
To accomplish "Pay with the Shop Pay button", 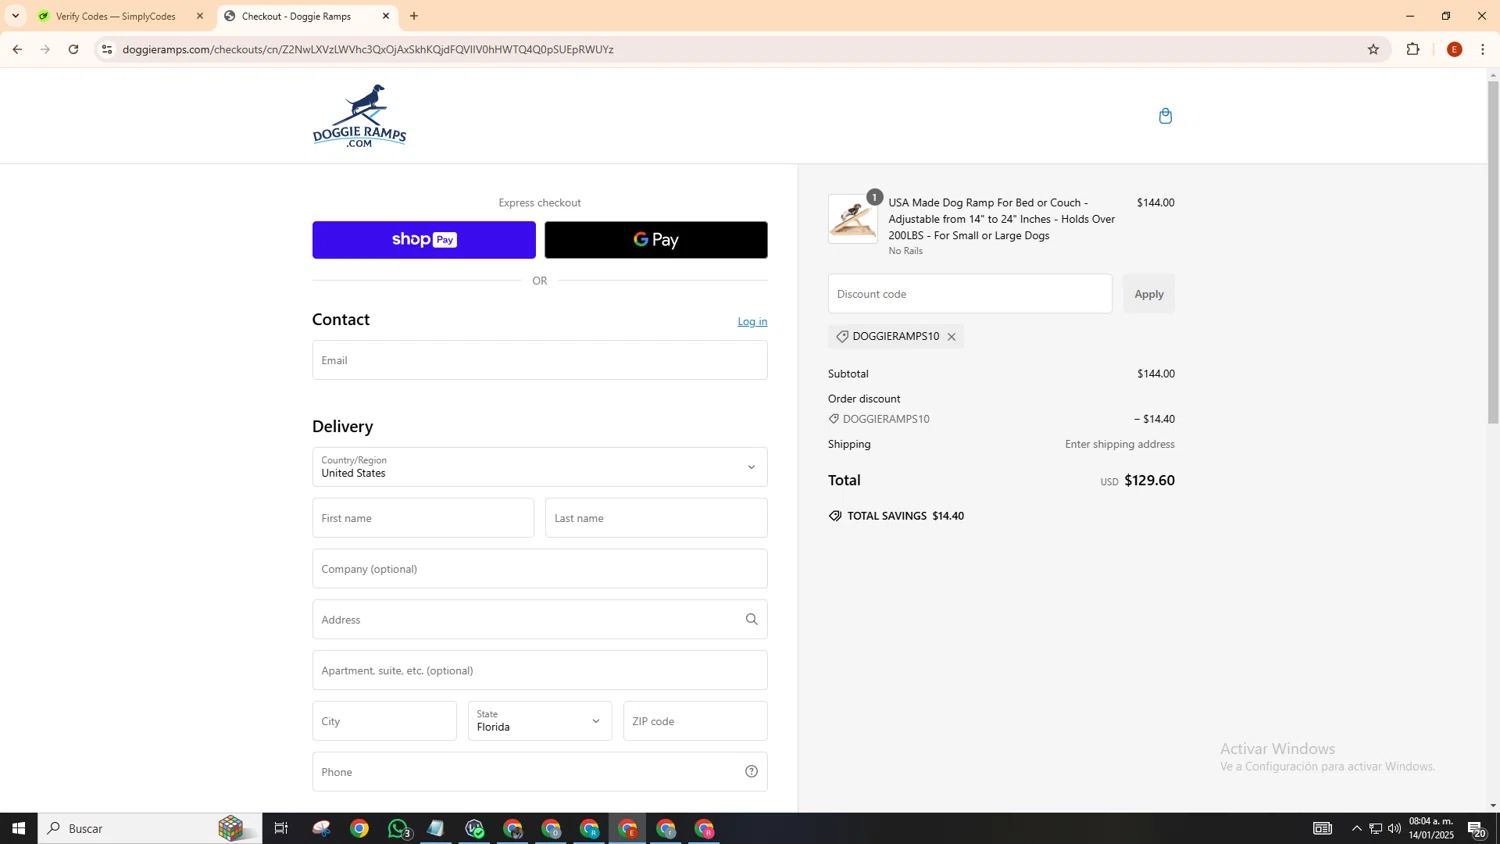I will 424,240.
